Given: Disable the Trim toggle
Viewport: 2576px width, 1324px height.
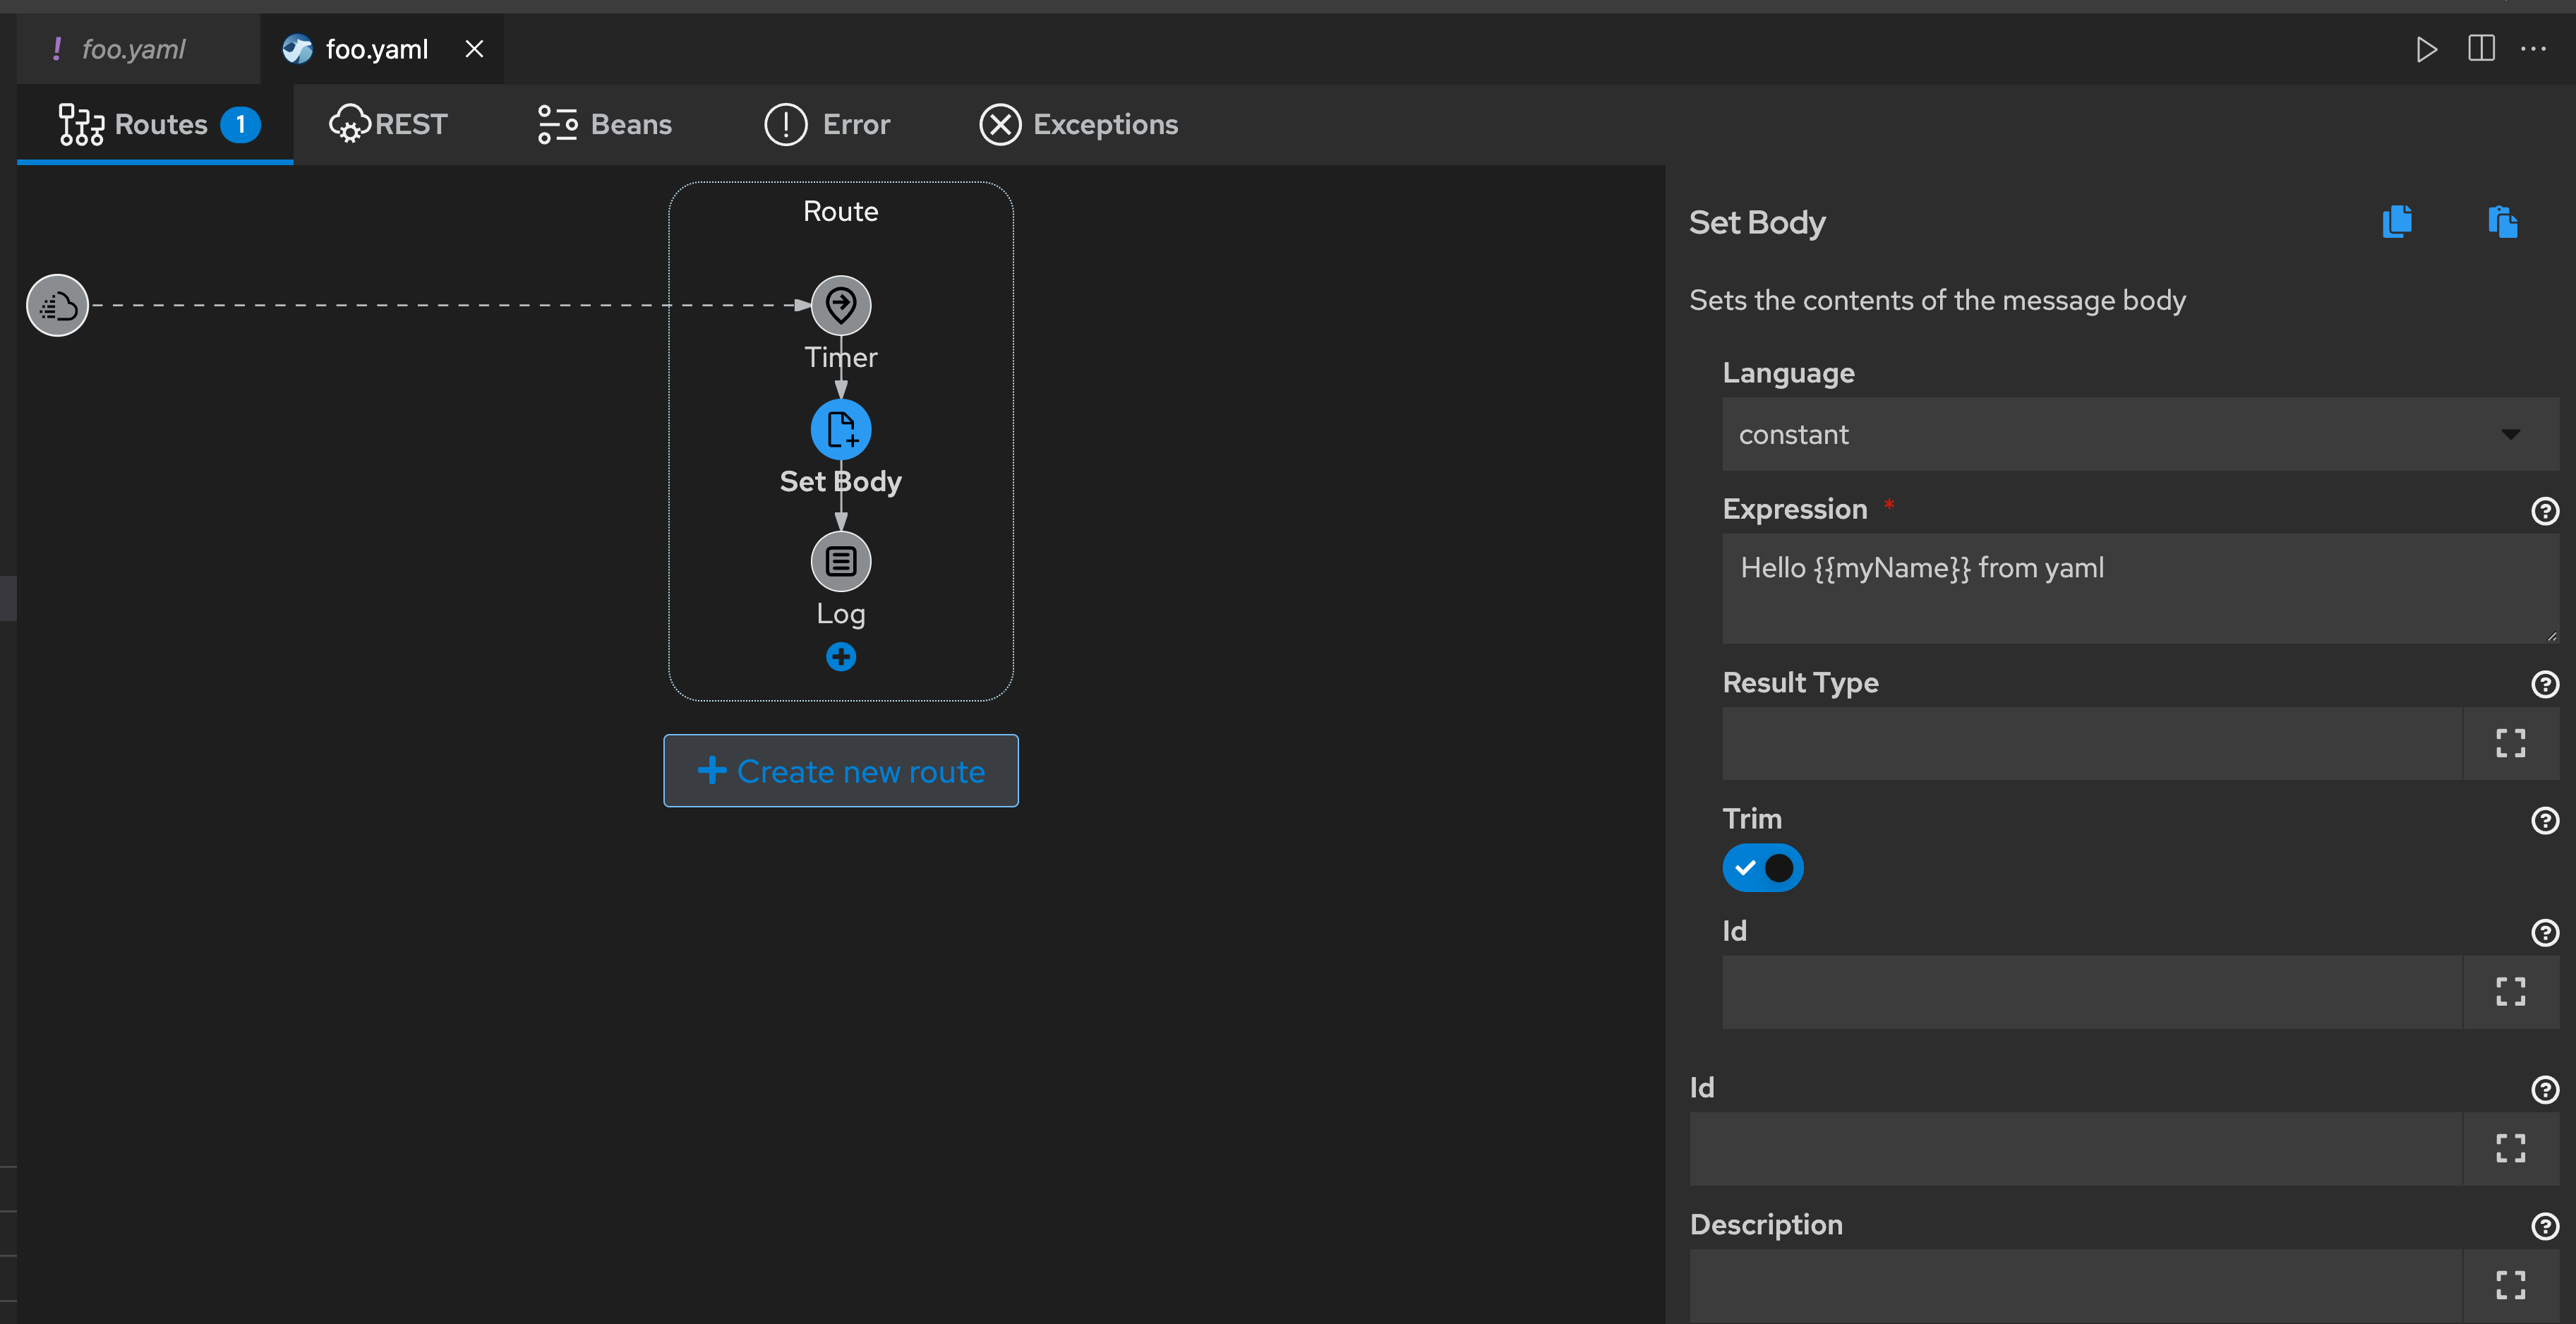Looking at the screenshot, I should point(1762,867).
